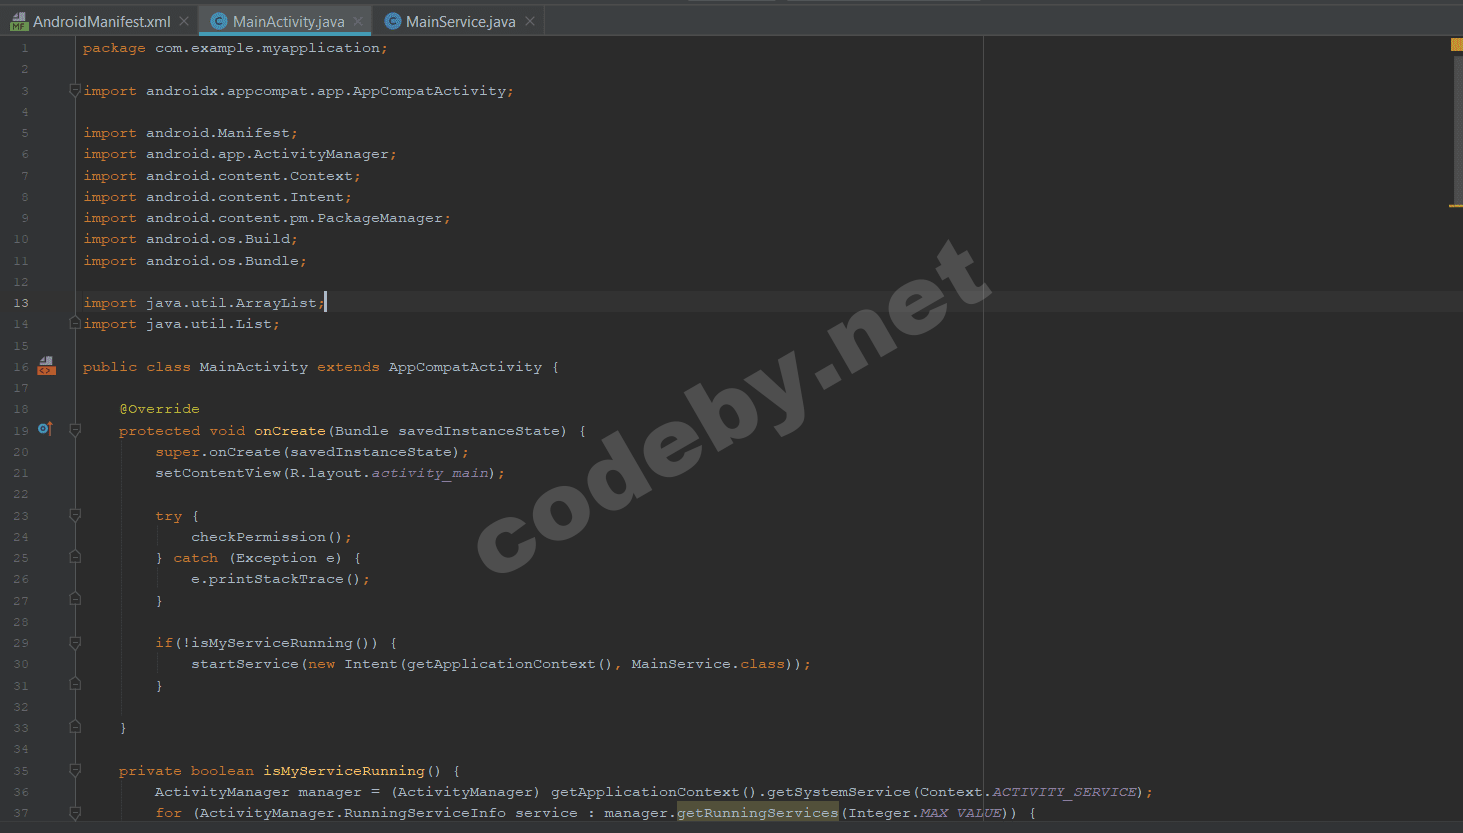Image resolution: width=1463 pixels, height=833 pixels.
Task: Click isMyServiceRunning in the method declaration
Action: 344,771
